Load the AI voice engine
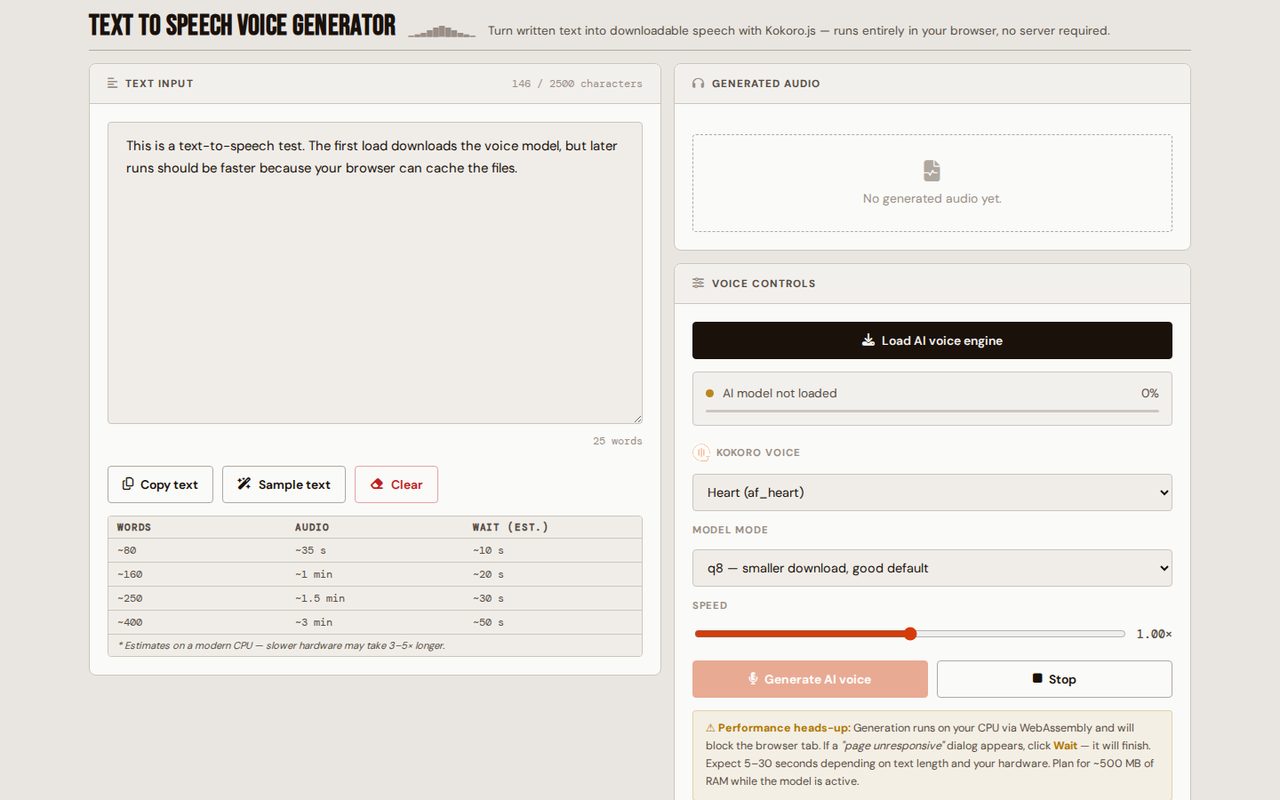This screenshot has height=800, width=1280. pyautogui.click(x=932, y=340)
